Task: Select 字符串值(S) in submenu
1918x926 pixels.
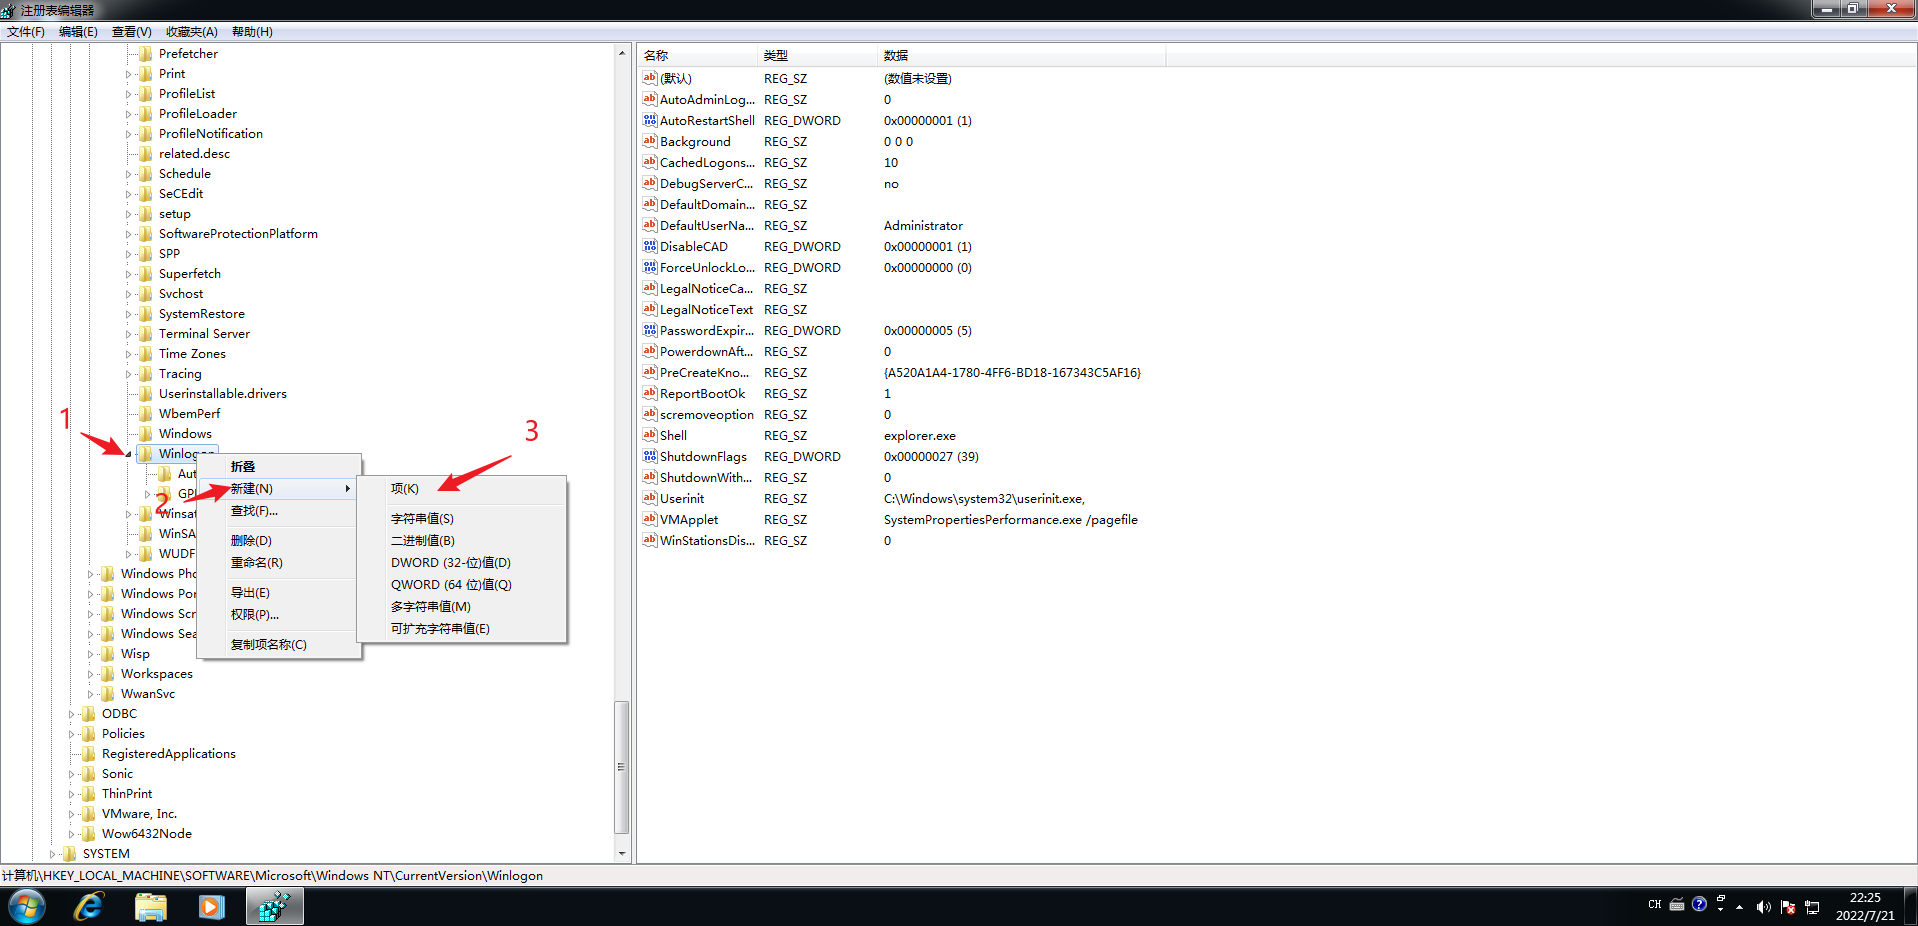Action: click(464, 519)
